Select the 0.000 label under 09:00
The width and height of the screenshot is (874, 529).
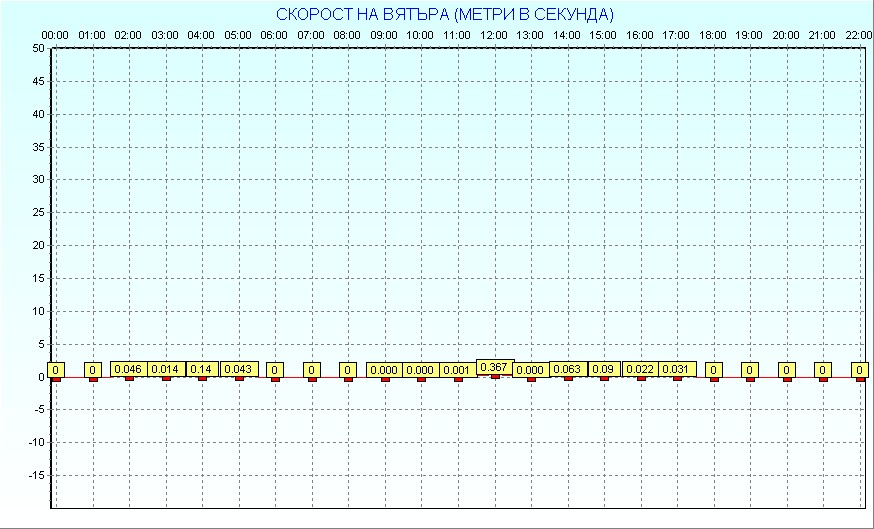384,370
